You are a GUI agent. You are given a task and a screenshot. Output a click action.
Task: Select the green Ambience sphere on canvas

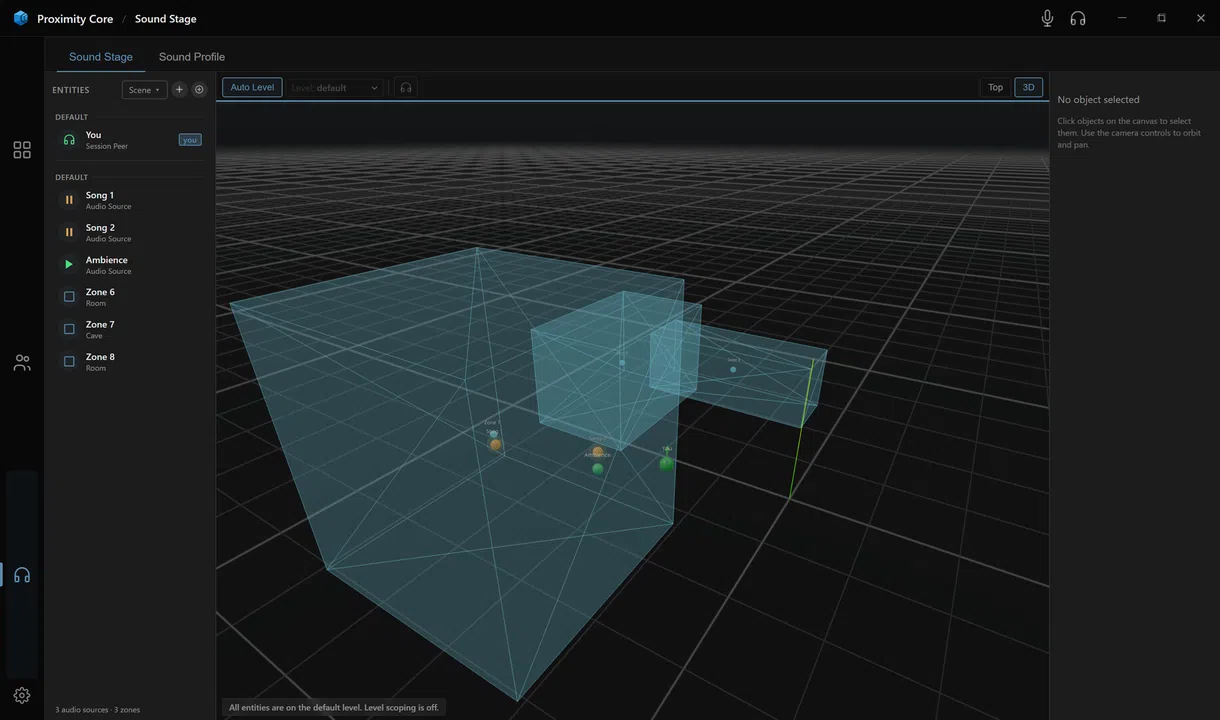pyautogui.click(x=598, y=469)
